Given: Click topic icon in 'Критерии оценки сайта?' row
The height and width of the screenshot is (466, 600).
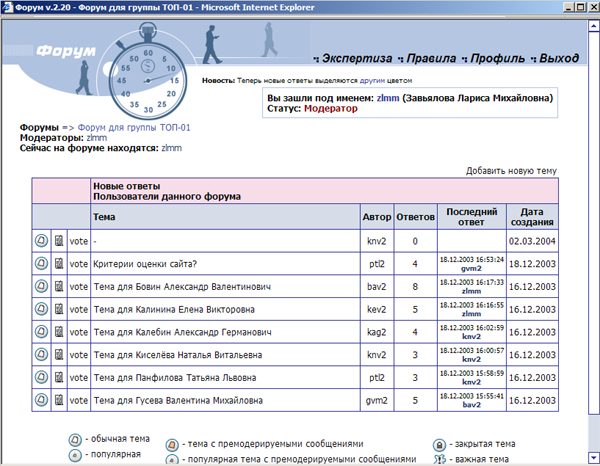Looking at the screenshot, I should pyautogui.click(x=41, y=264).
